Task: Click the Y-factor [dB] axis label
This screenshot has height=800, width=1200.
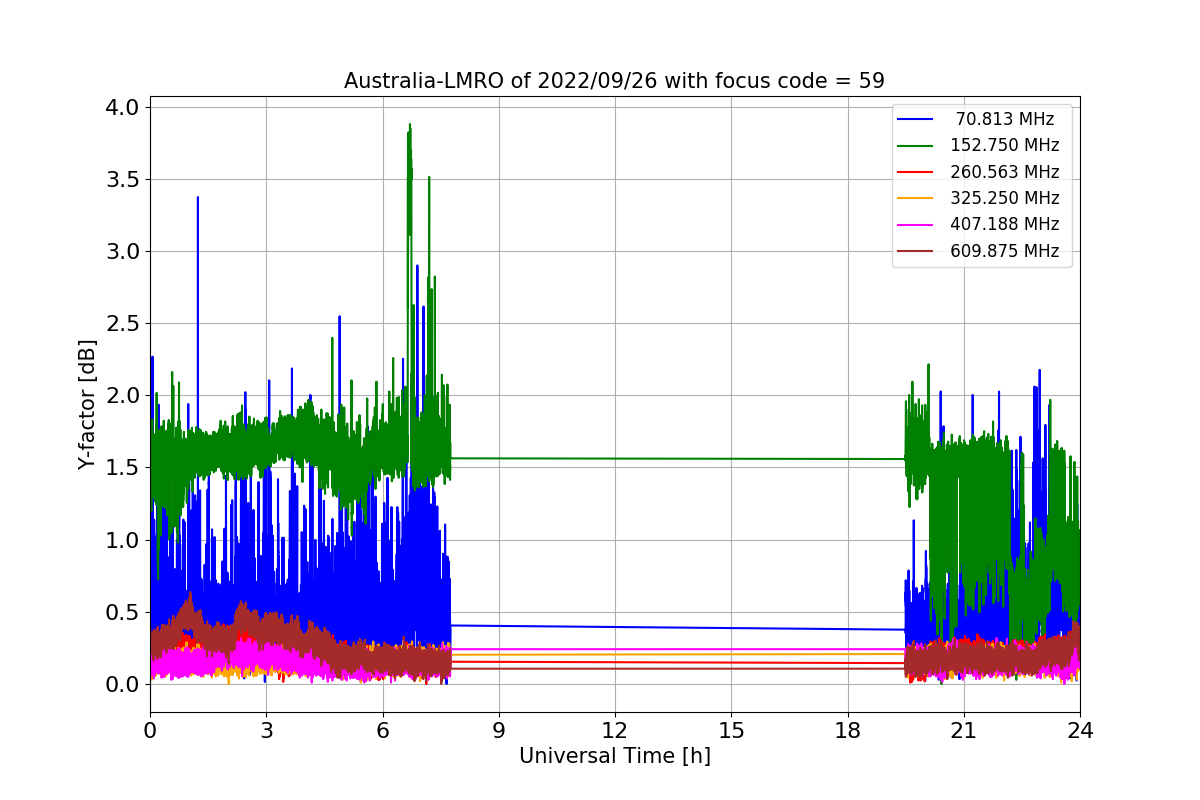Action: tap(87, 405)
